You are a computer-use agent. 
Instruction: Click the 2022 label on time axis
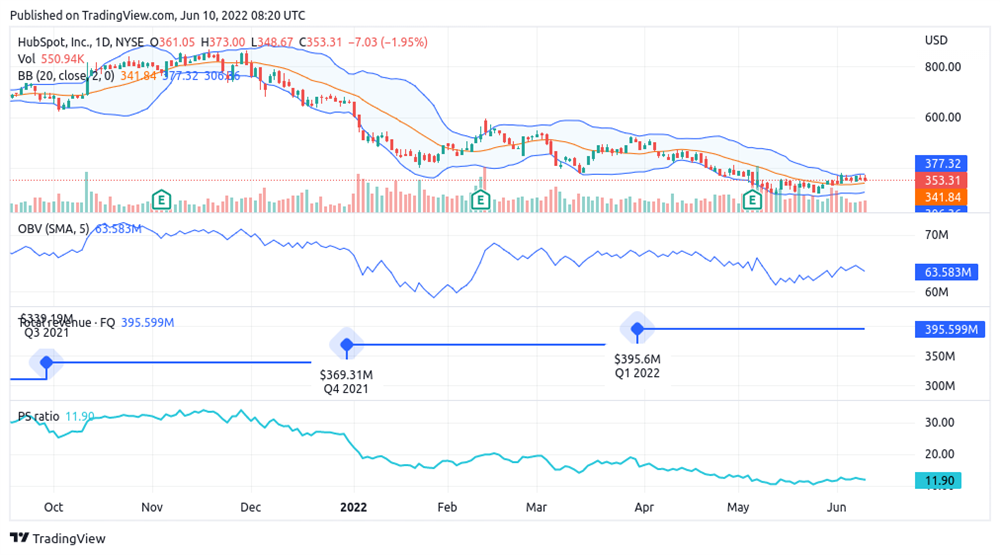(354, 508)
